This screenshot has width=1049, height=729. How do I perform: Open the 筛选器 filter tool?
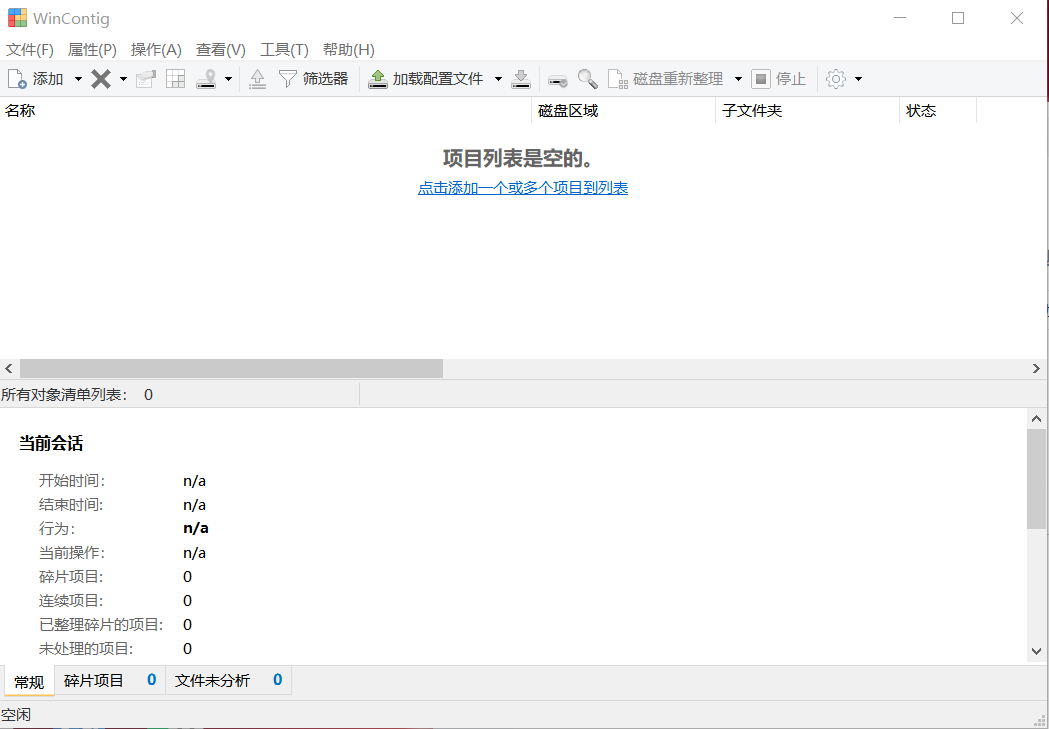click(x=313, y=79)
